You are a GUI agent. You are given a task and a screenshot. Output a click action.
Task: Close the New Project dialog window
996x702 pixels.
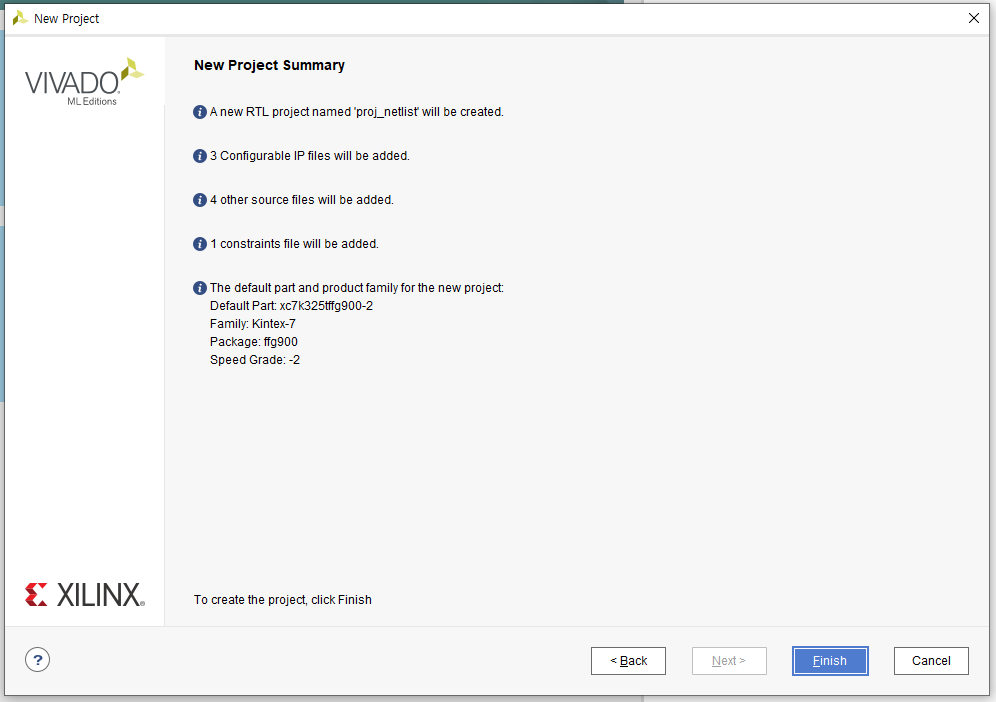pyautogui.click(x=974, y=18)
